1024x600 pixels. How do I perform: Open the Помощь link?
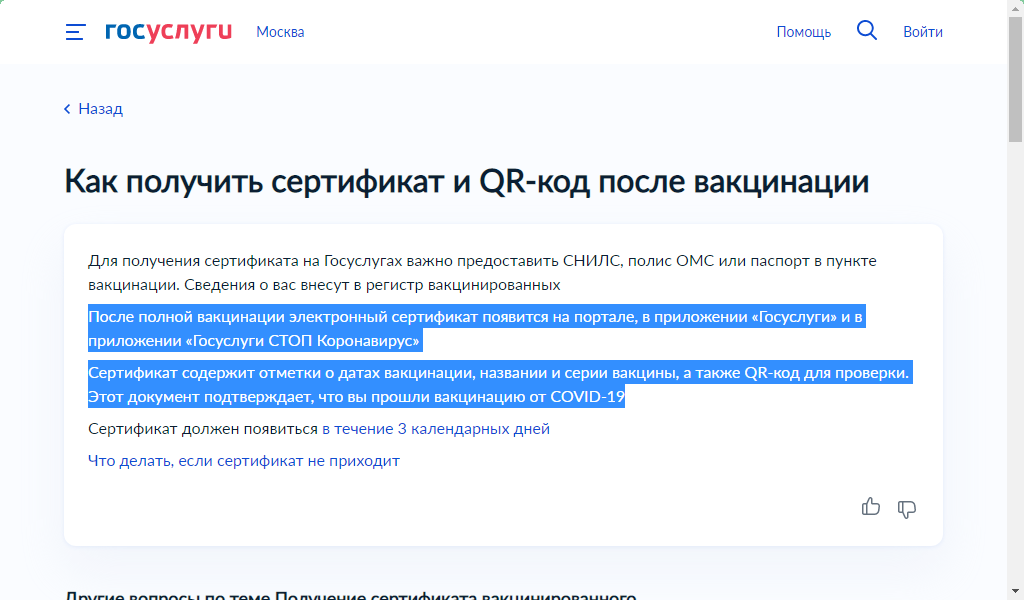803,32
